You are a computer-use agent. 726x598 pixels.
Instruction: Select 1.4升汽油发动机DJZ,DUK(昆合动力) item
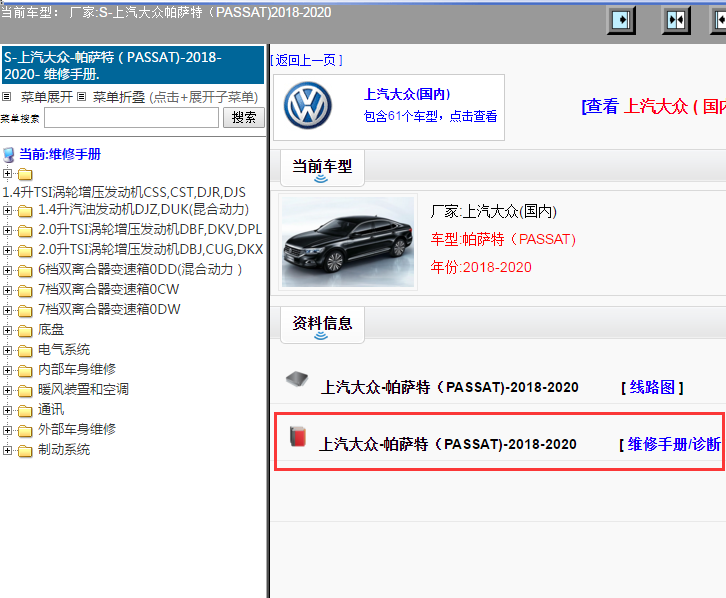click(144, 210)
